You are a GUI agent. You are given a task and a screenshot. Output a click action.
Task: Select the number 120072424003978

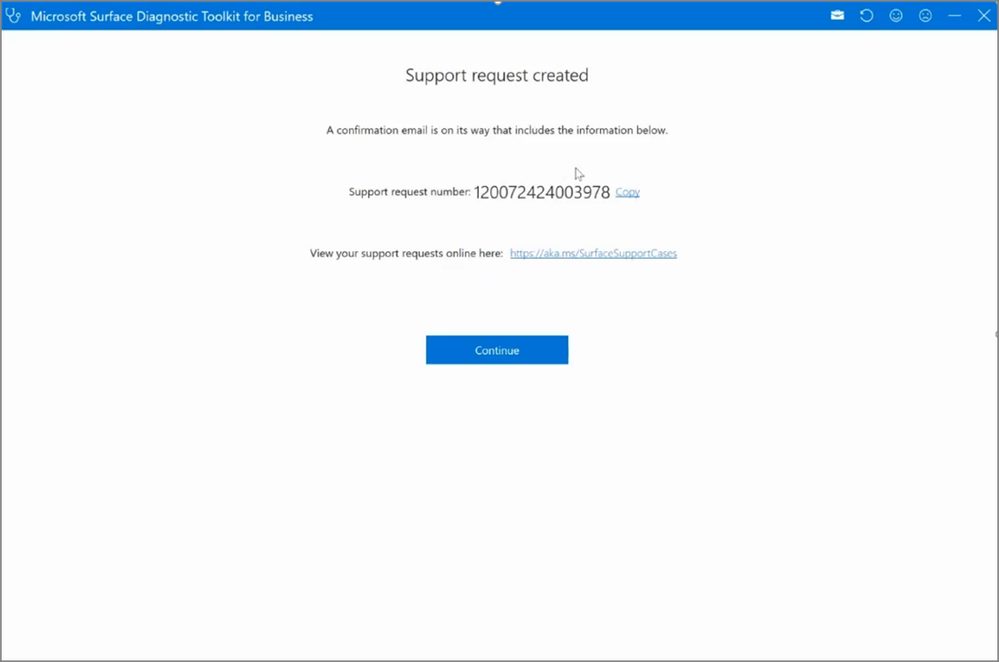point(542,192)
